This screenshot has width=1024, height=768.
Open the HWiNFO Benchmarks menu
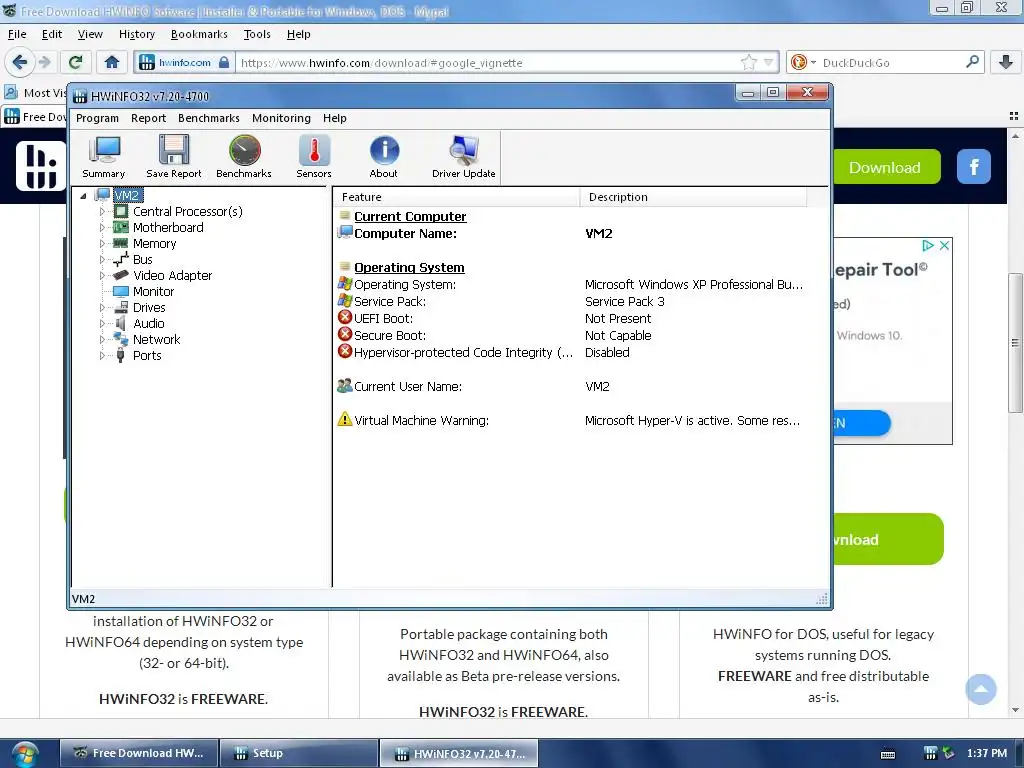click(209, 118)
